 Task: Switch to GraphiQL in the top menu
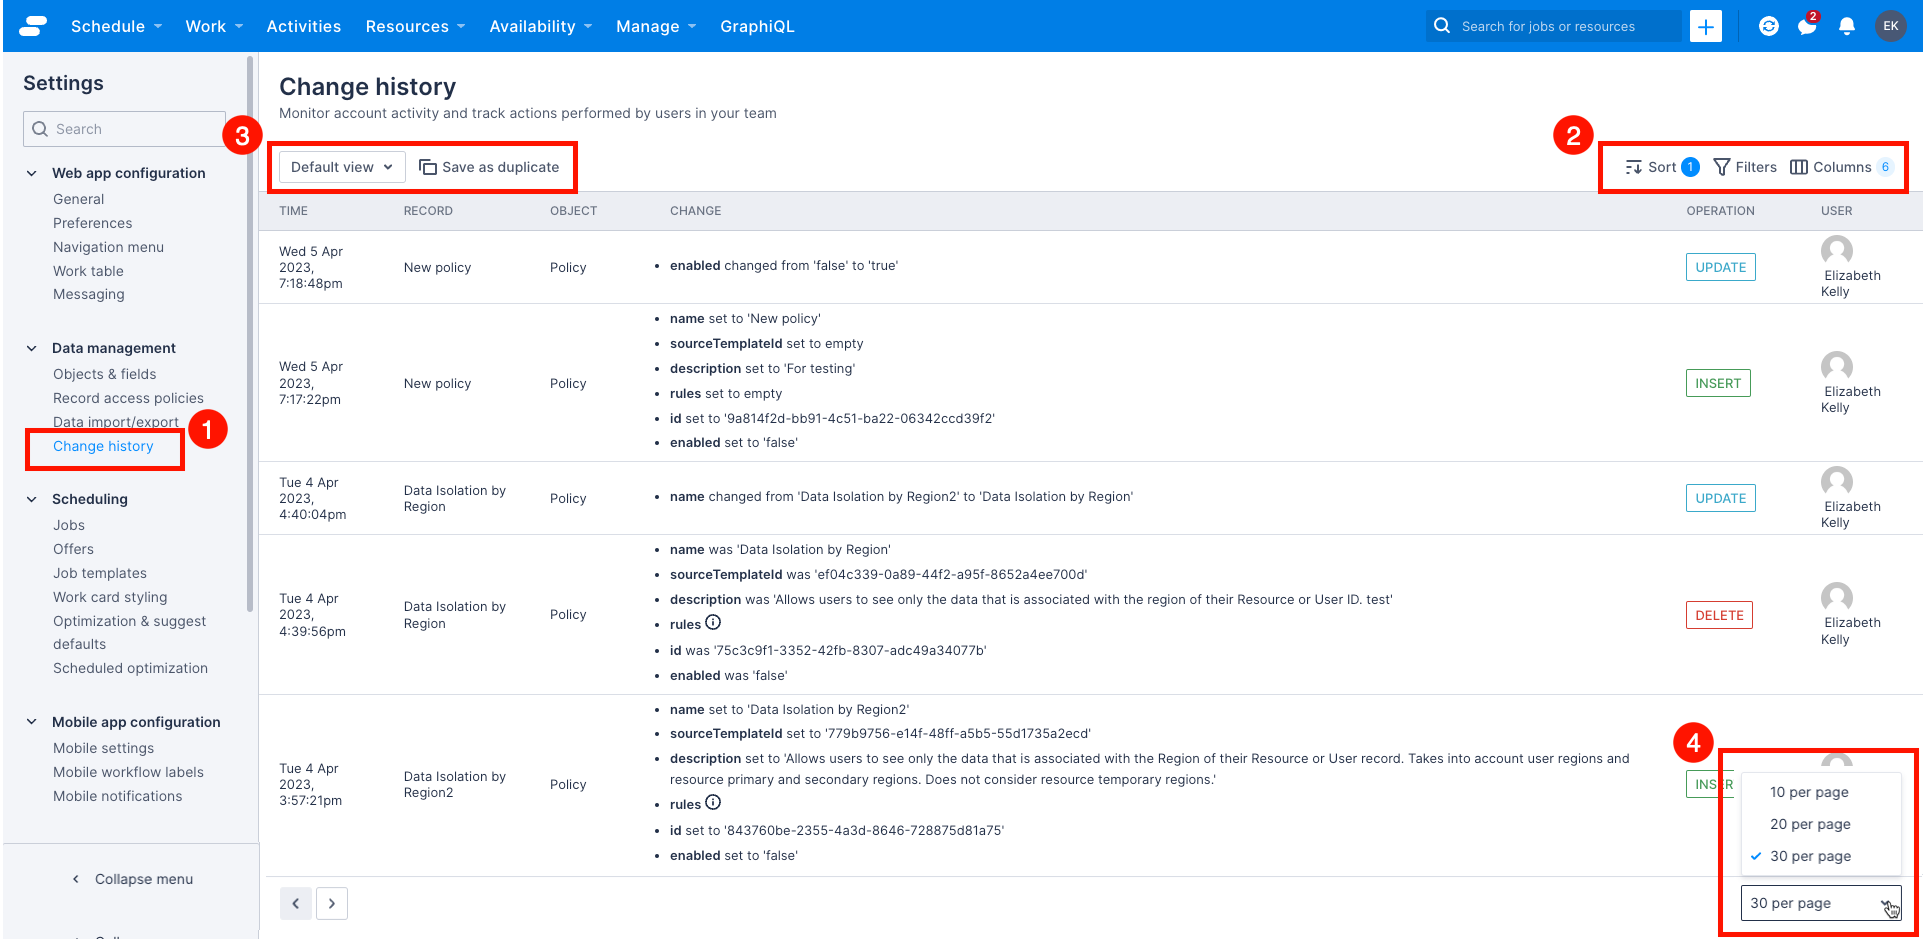pyautogui.click(x=757, y=26)
